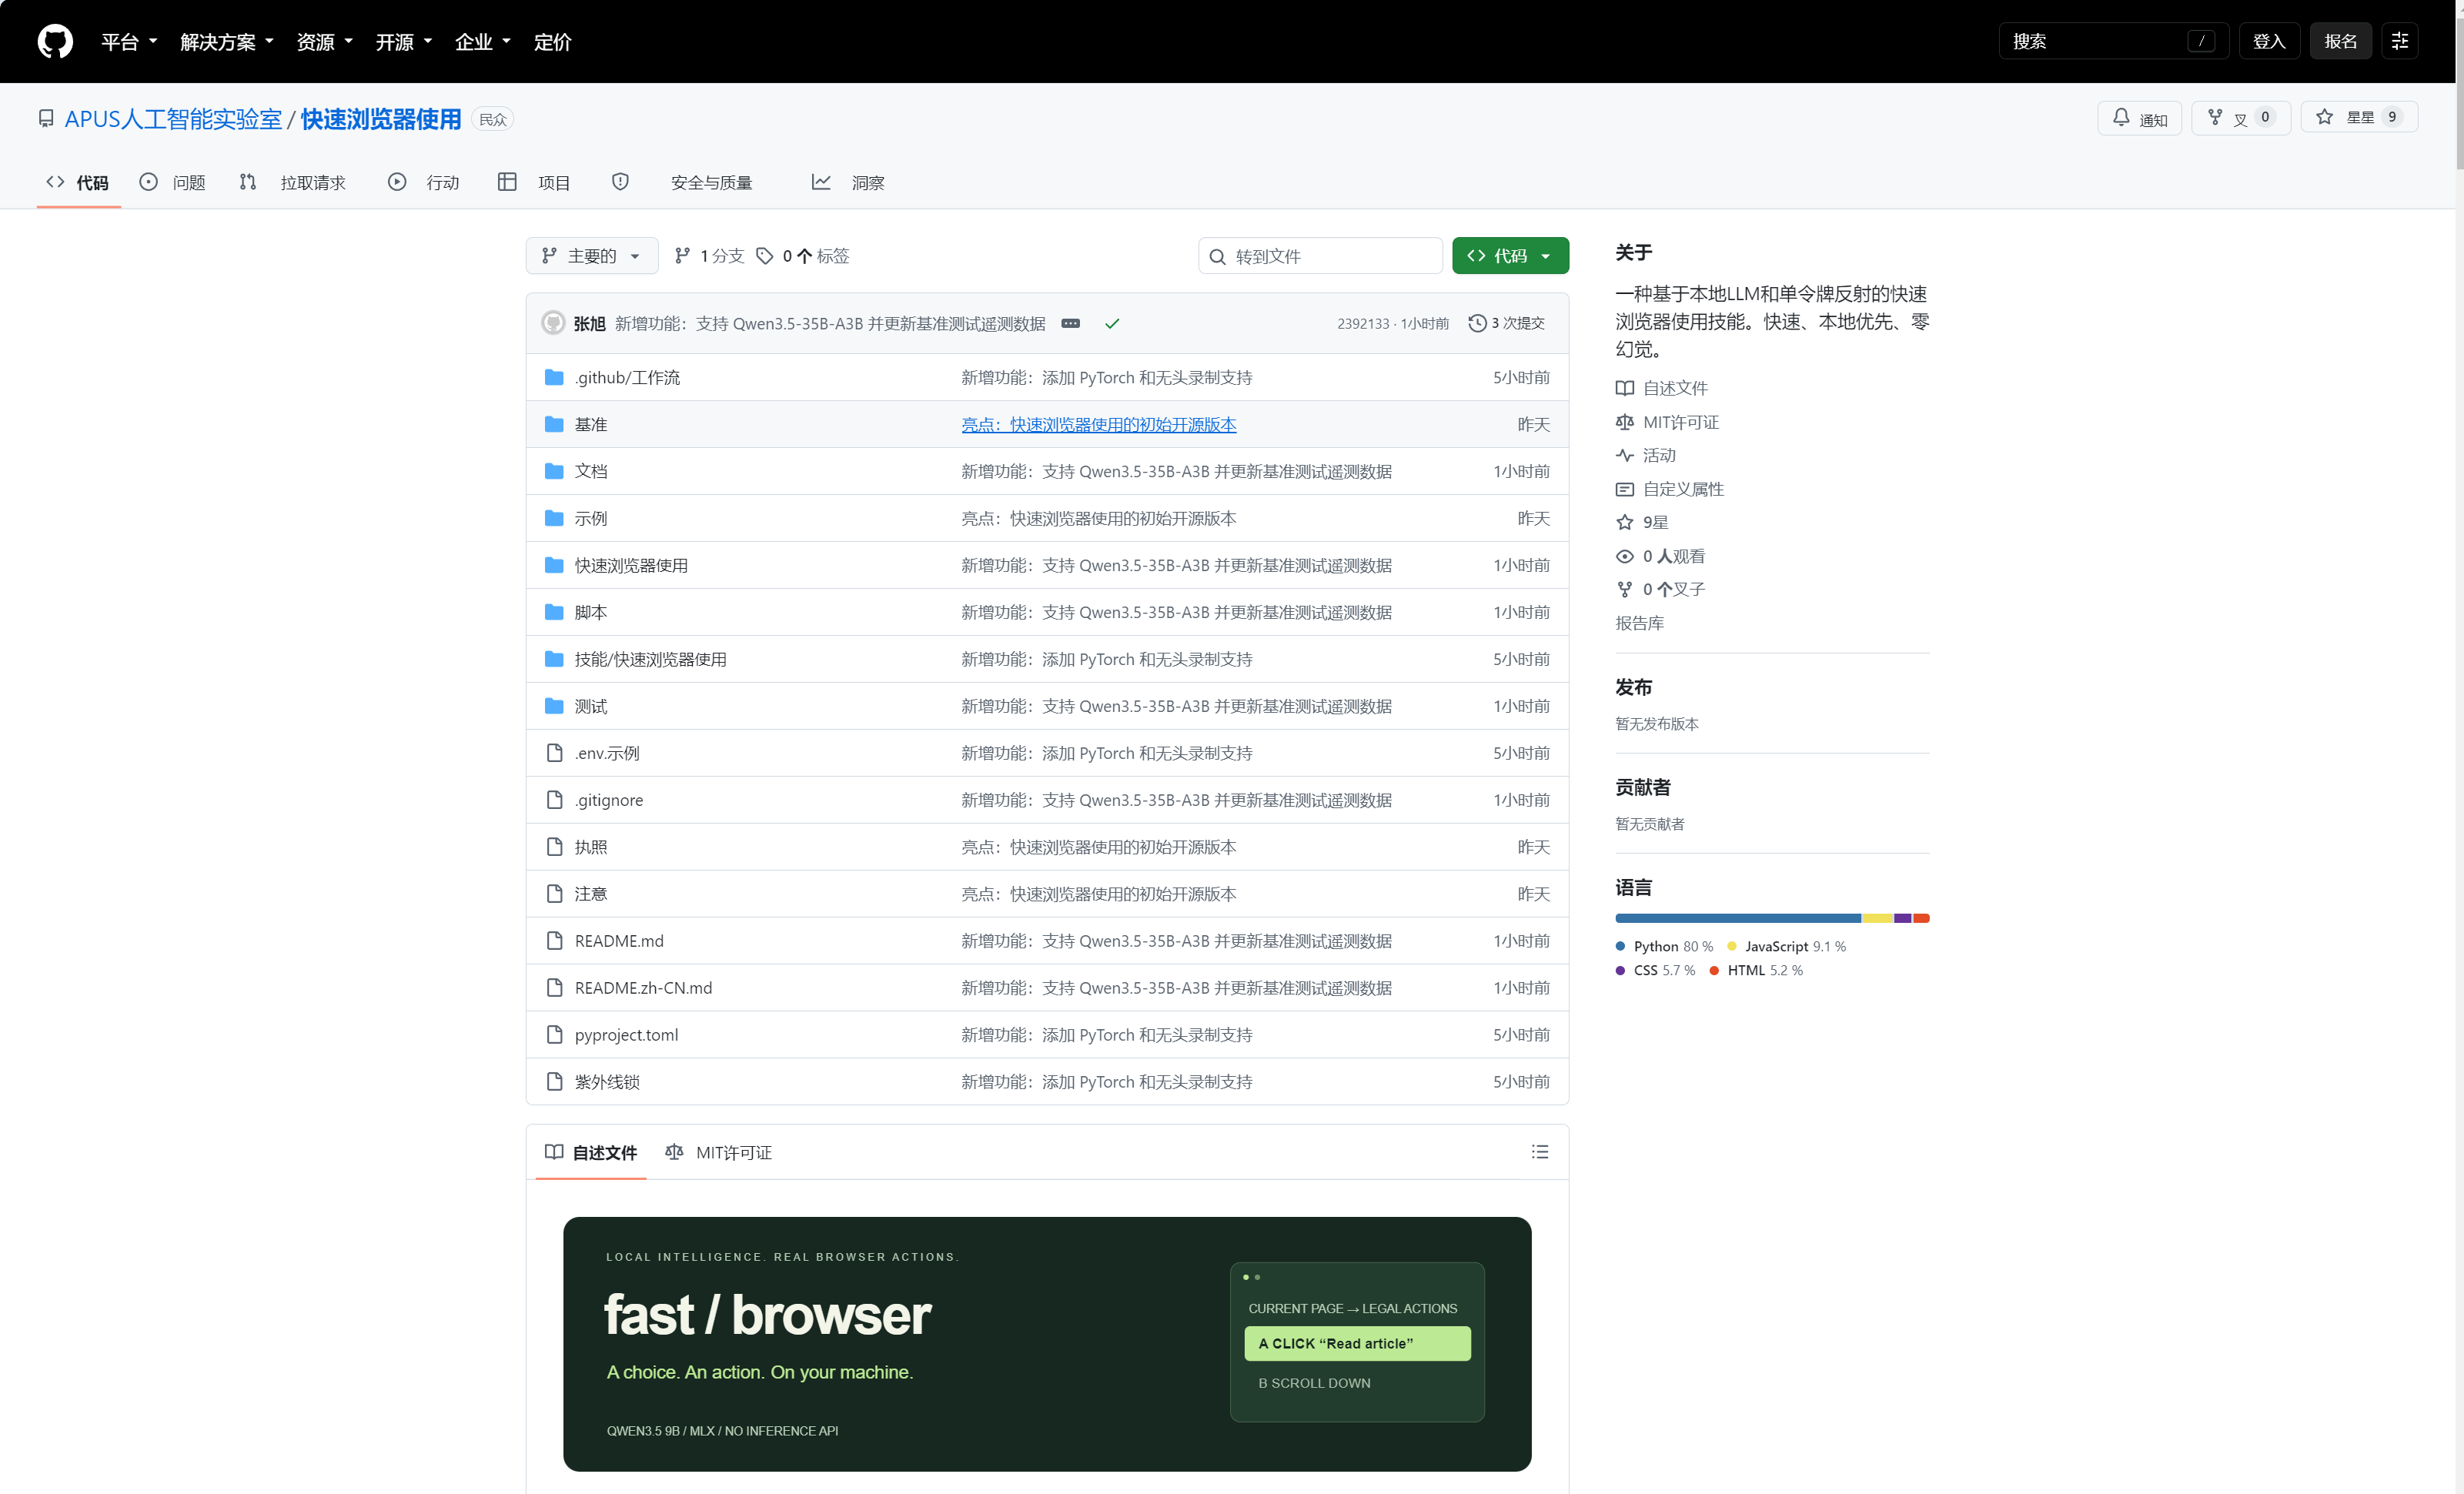This screenshot has height=1494, width=2464.
Task: Open the APUS人工智能实验室 owner link
Action: pos(174,119)
